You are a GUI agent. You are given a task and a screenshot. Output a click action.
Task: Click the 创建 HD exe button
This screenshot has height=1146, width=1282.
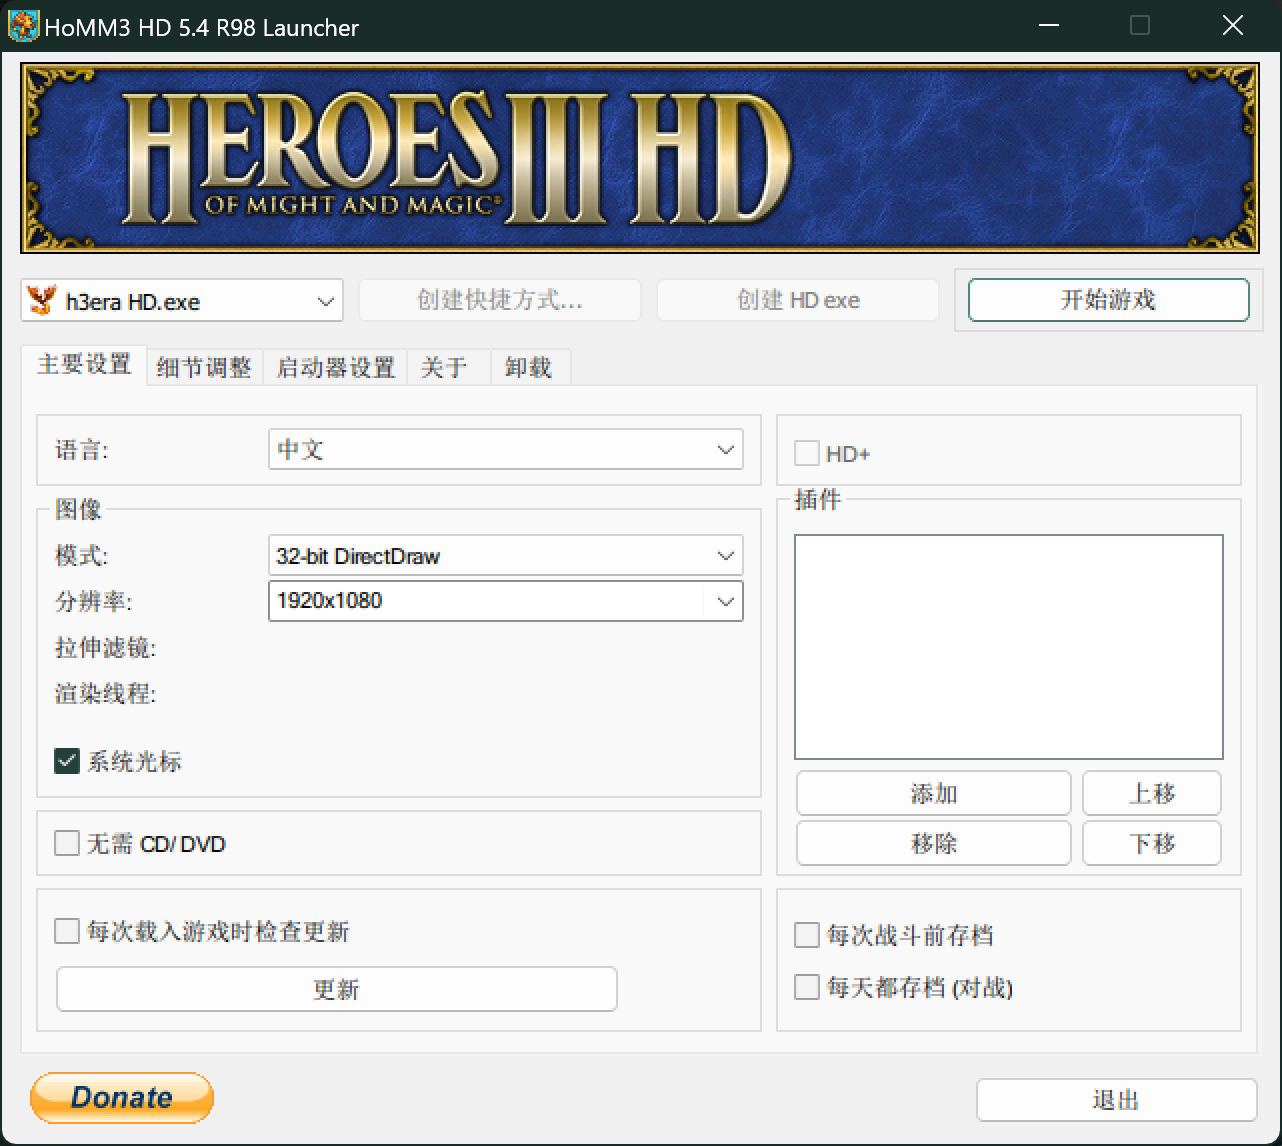point(798,300)
